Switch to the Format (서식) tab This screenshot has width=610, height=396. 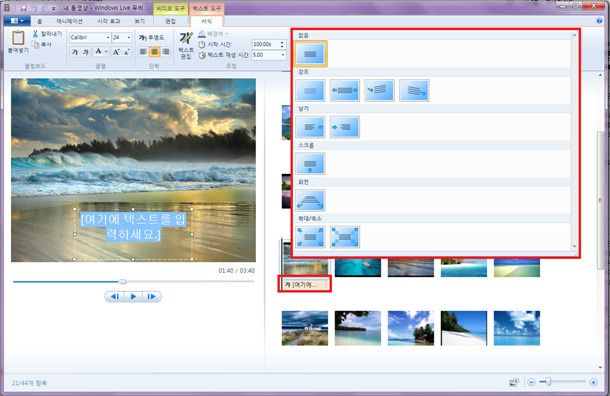click(207, 21)
